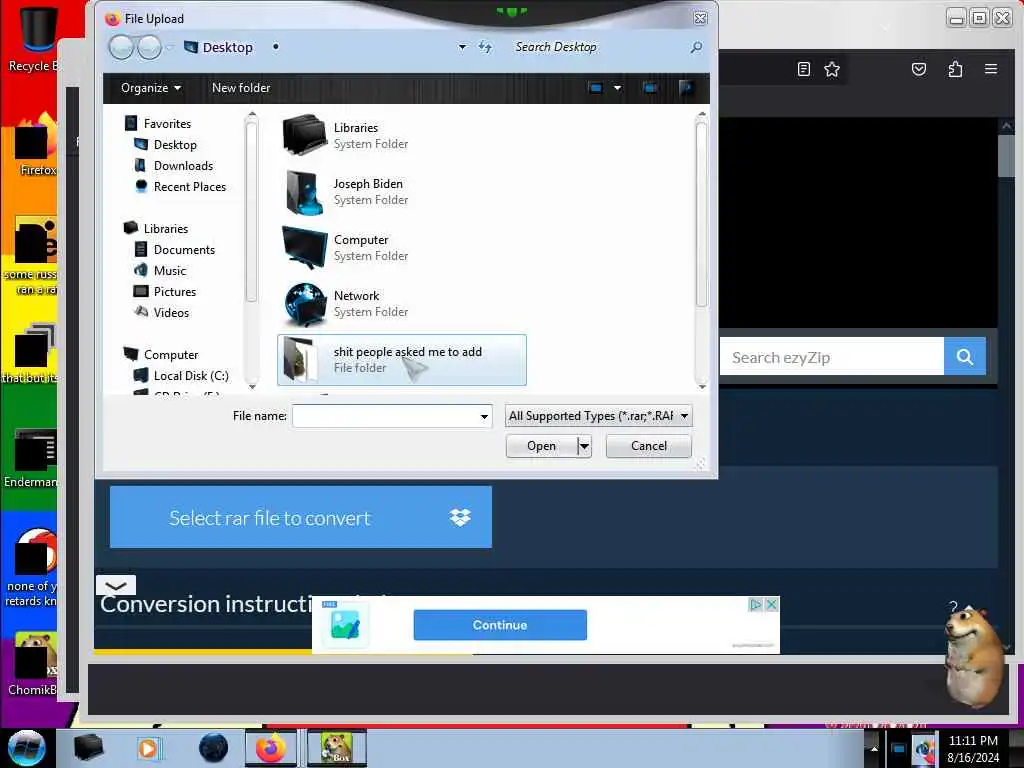The image size is (1024, 768).
Task: Toggle the preview pane icon
Action: 650,88
